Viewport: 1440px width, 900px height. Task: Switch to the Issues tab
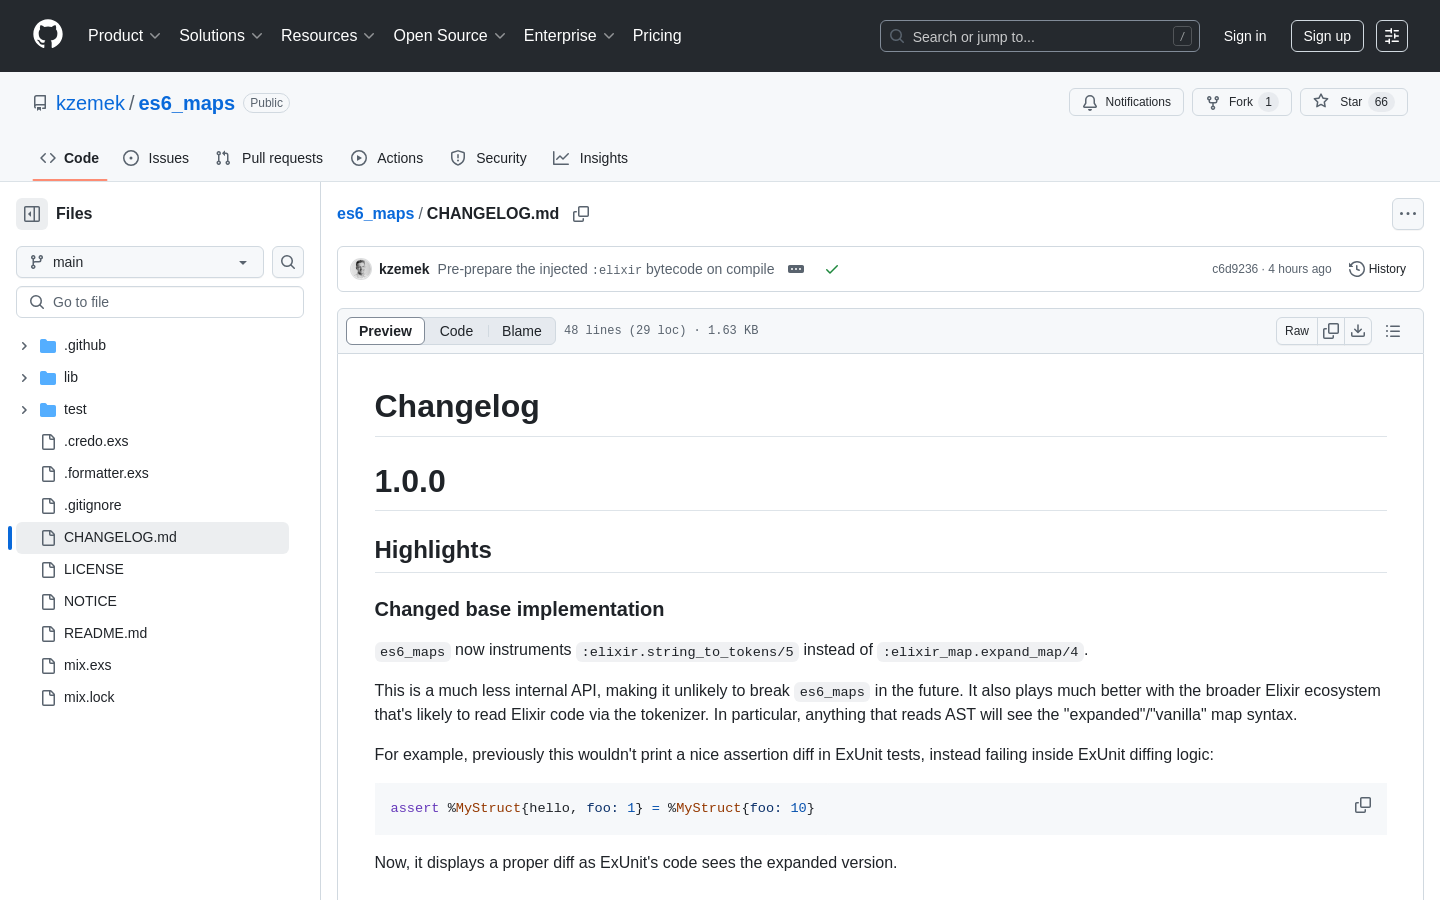[156, 158]
